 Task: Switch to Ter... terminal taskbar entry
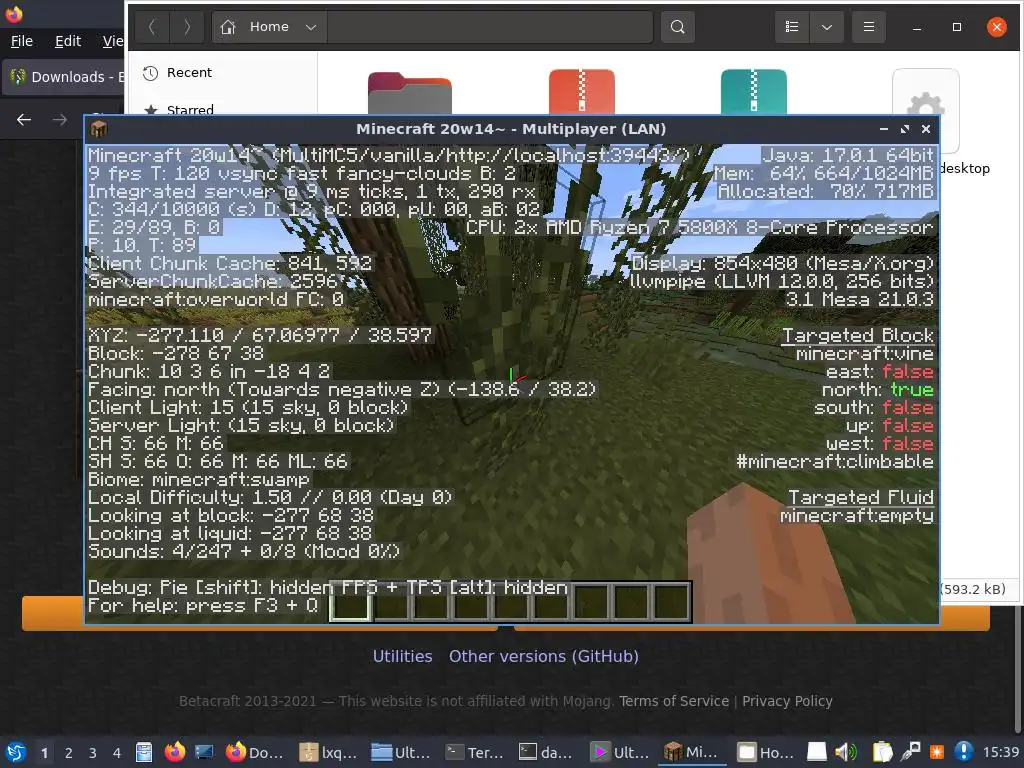coord(475,752)
